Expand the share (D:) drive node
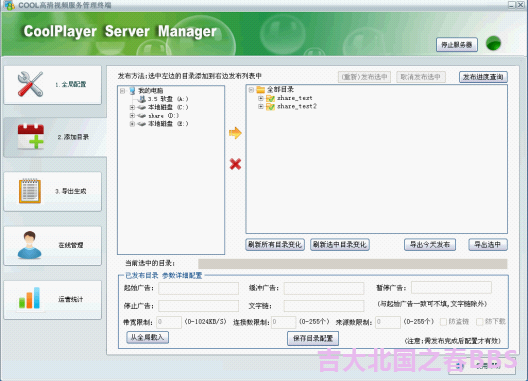The width and height of the screenshot is (528, 381). point(132,116)
